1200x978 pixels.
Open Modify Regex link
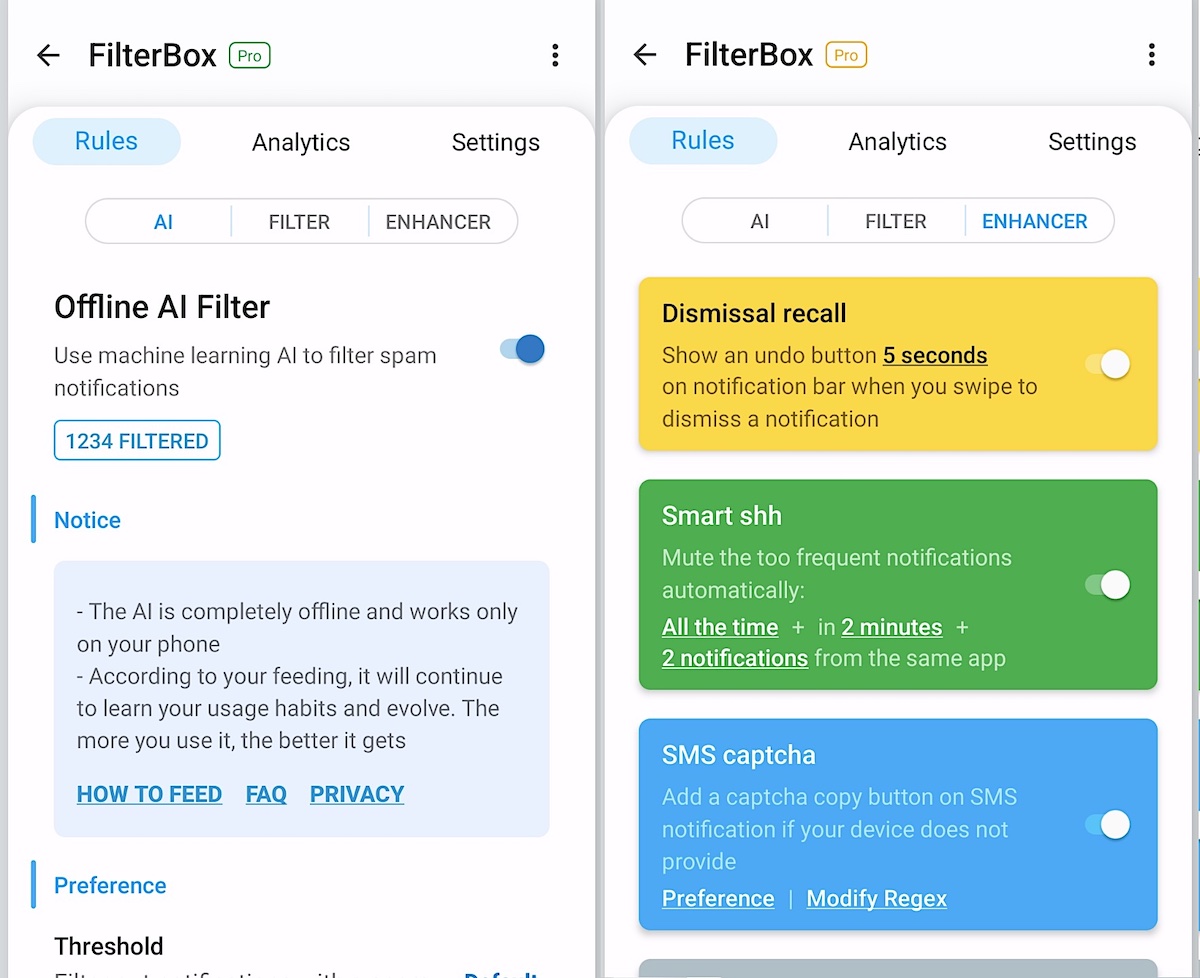(x=877, y=898)
